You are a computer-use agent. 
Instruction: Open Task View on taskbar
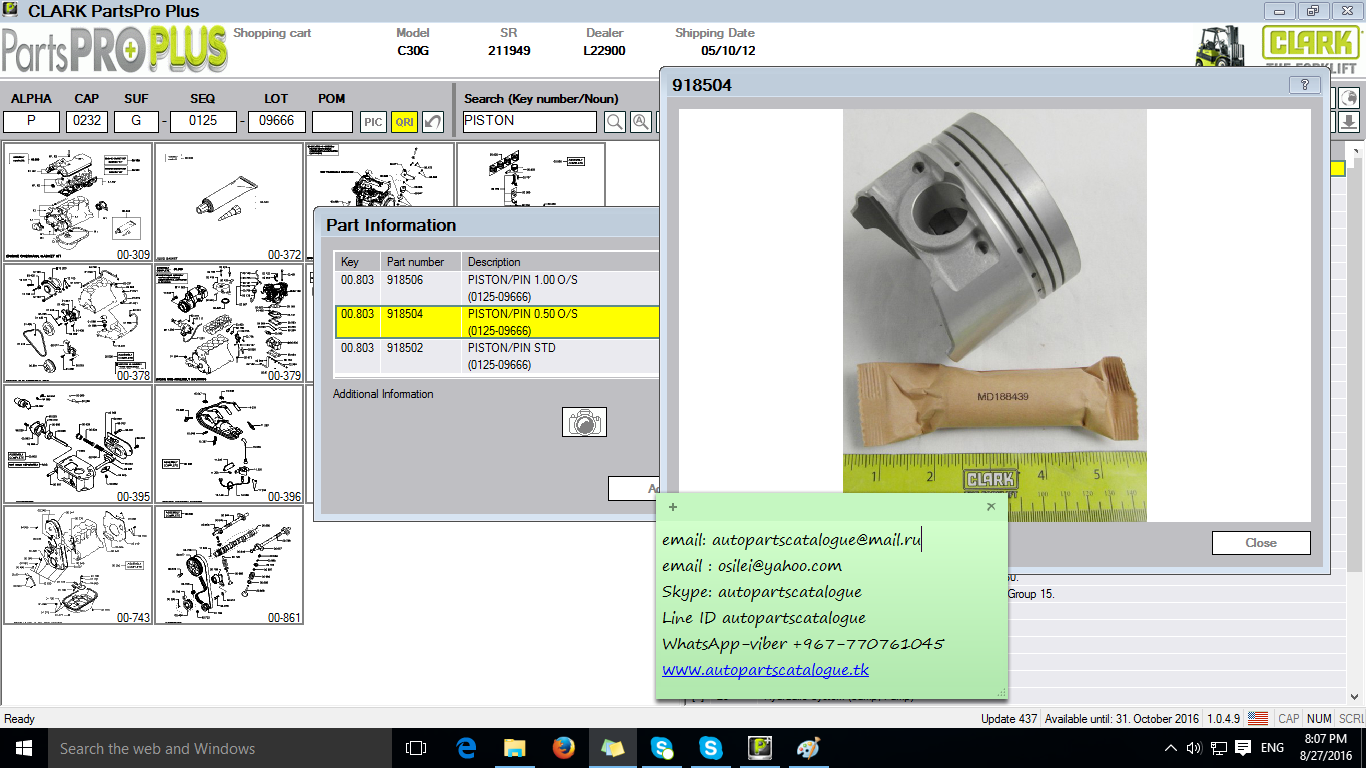tap(416, 748)
